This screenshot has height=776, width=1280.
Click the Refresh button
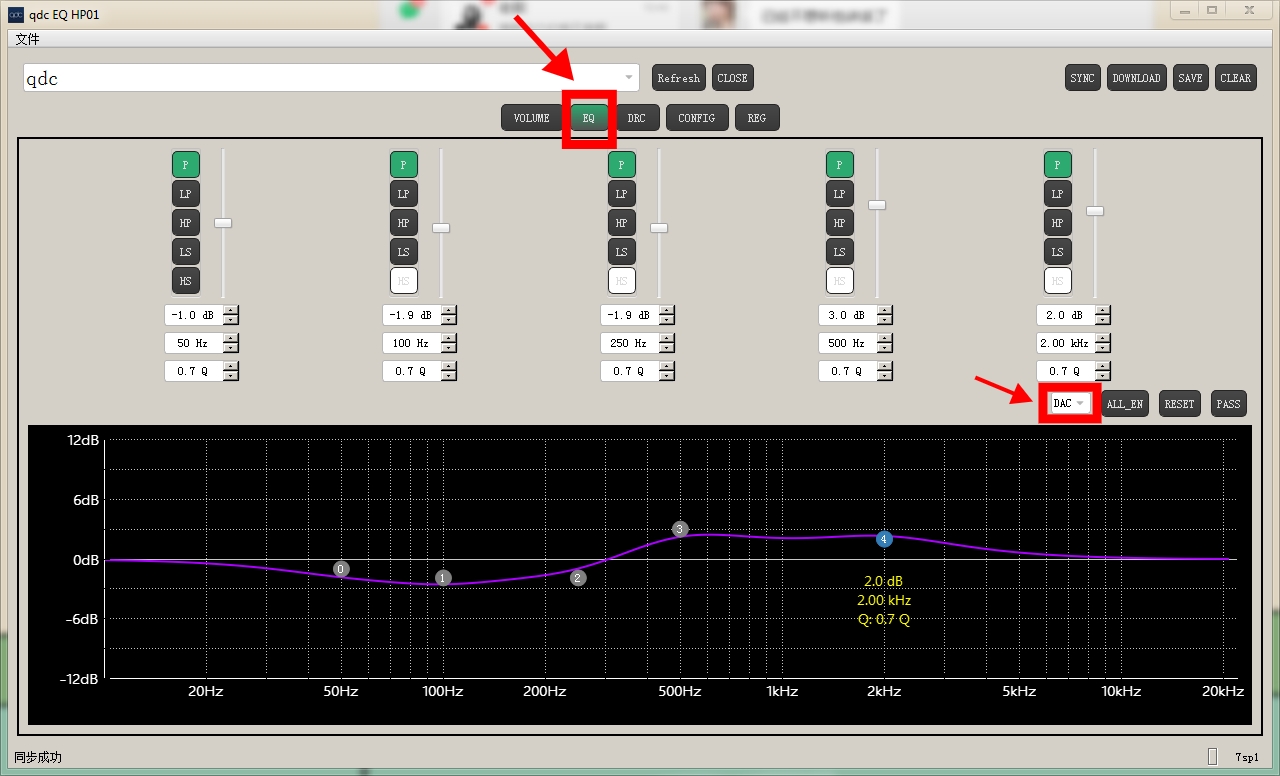click(x=678, y=78)
